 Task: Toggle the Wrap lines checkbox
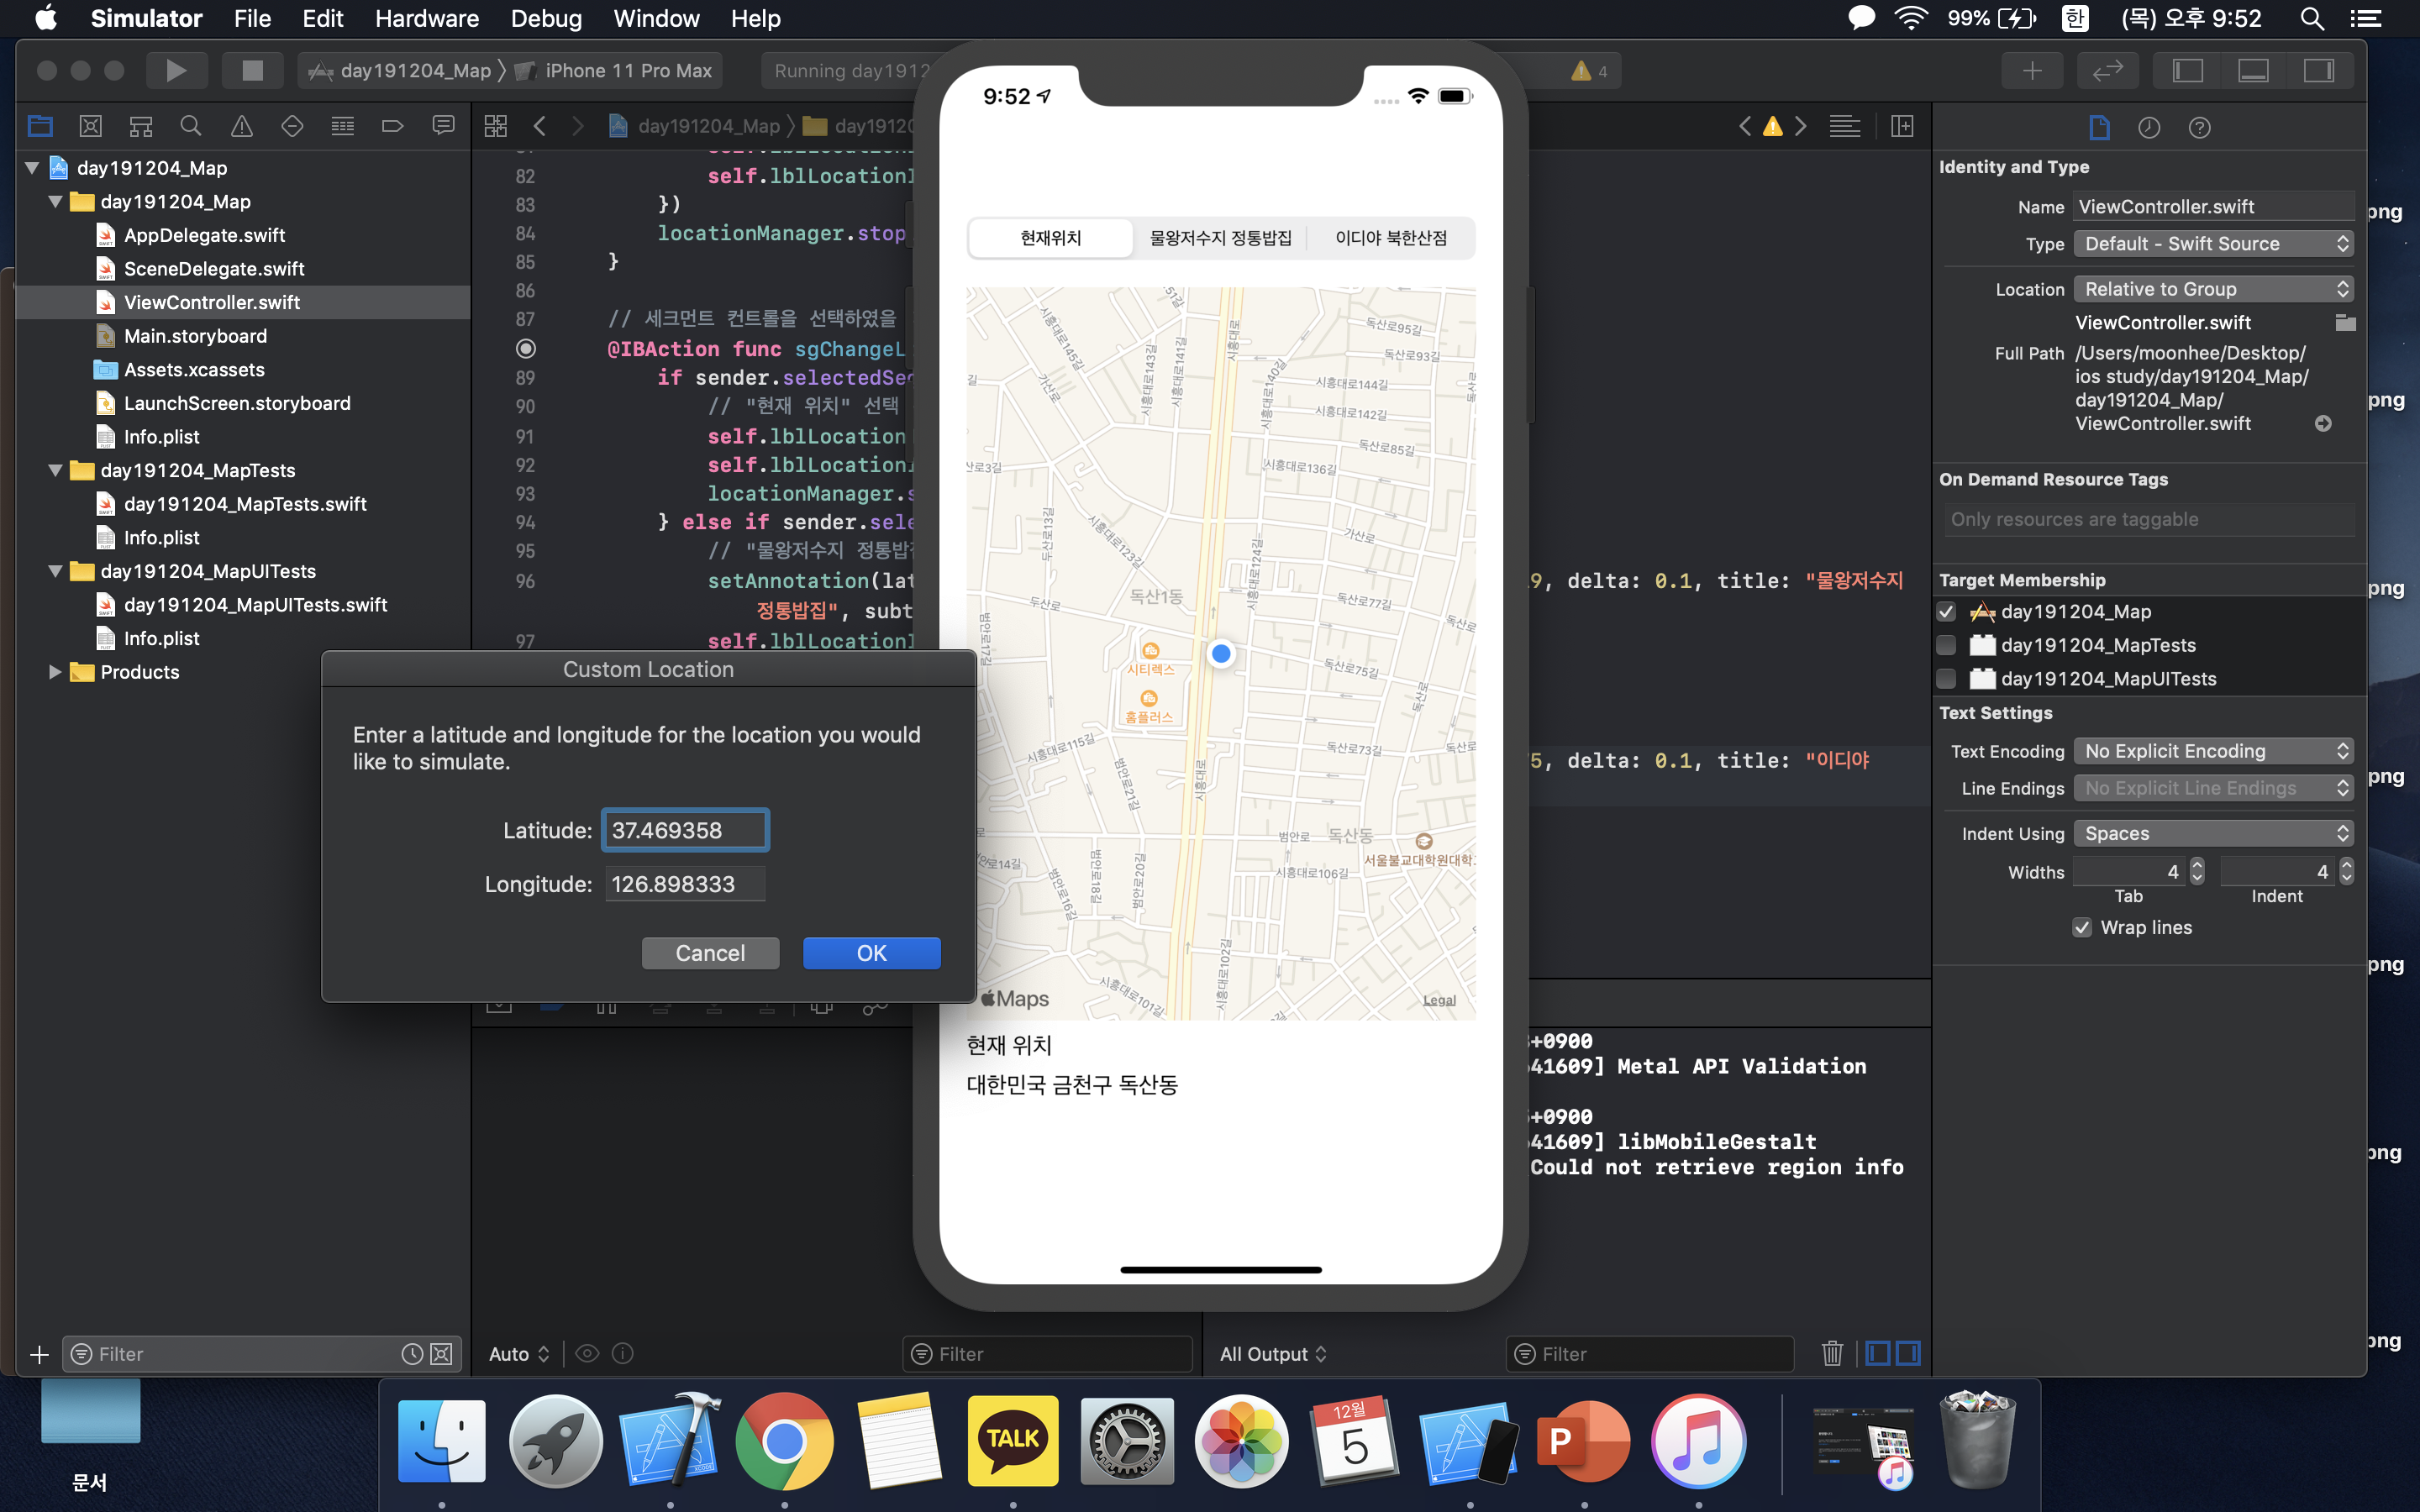coord(2082,927)
